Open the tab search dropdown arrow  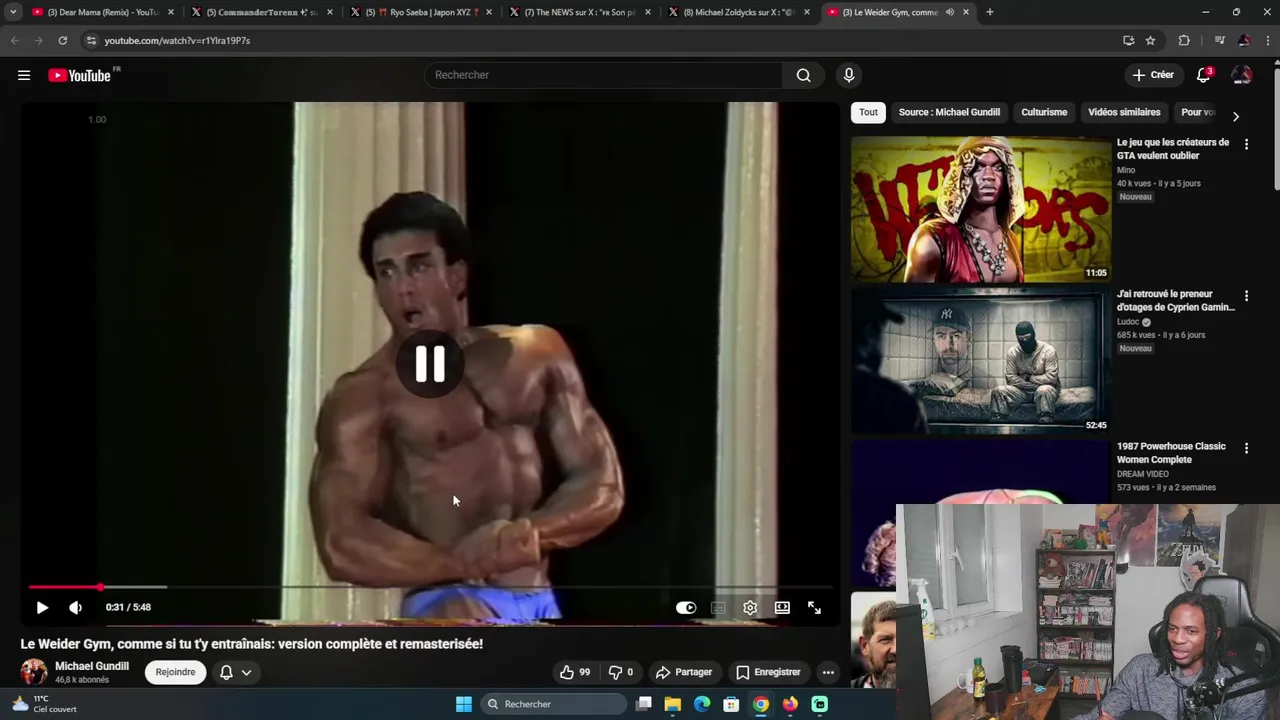pyautogui.click(x=13, y=12)
